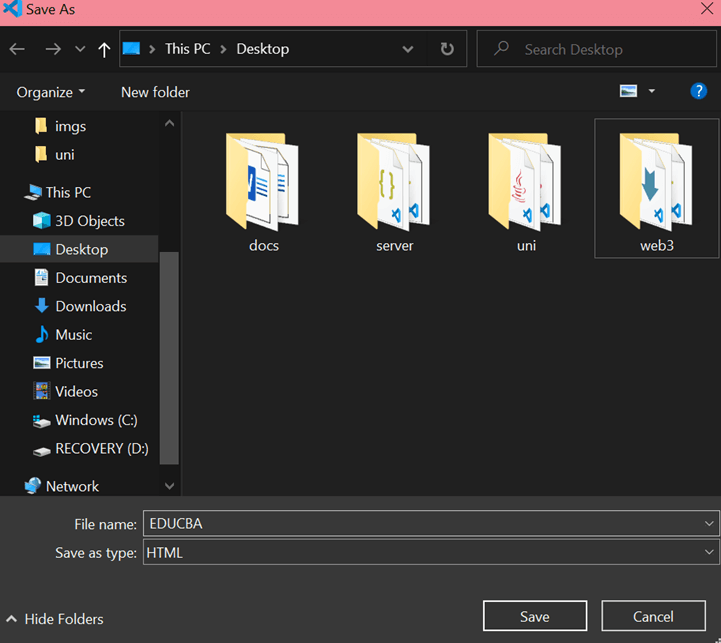Open Music in the sidebar

63,335
